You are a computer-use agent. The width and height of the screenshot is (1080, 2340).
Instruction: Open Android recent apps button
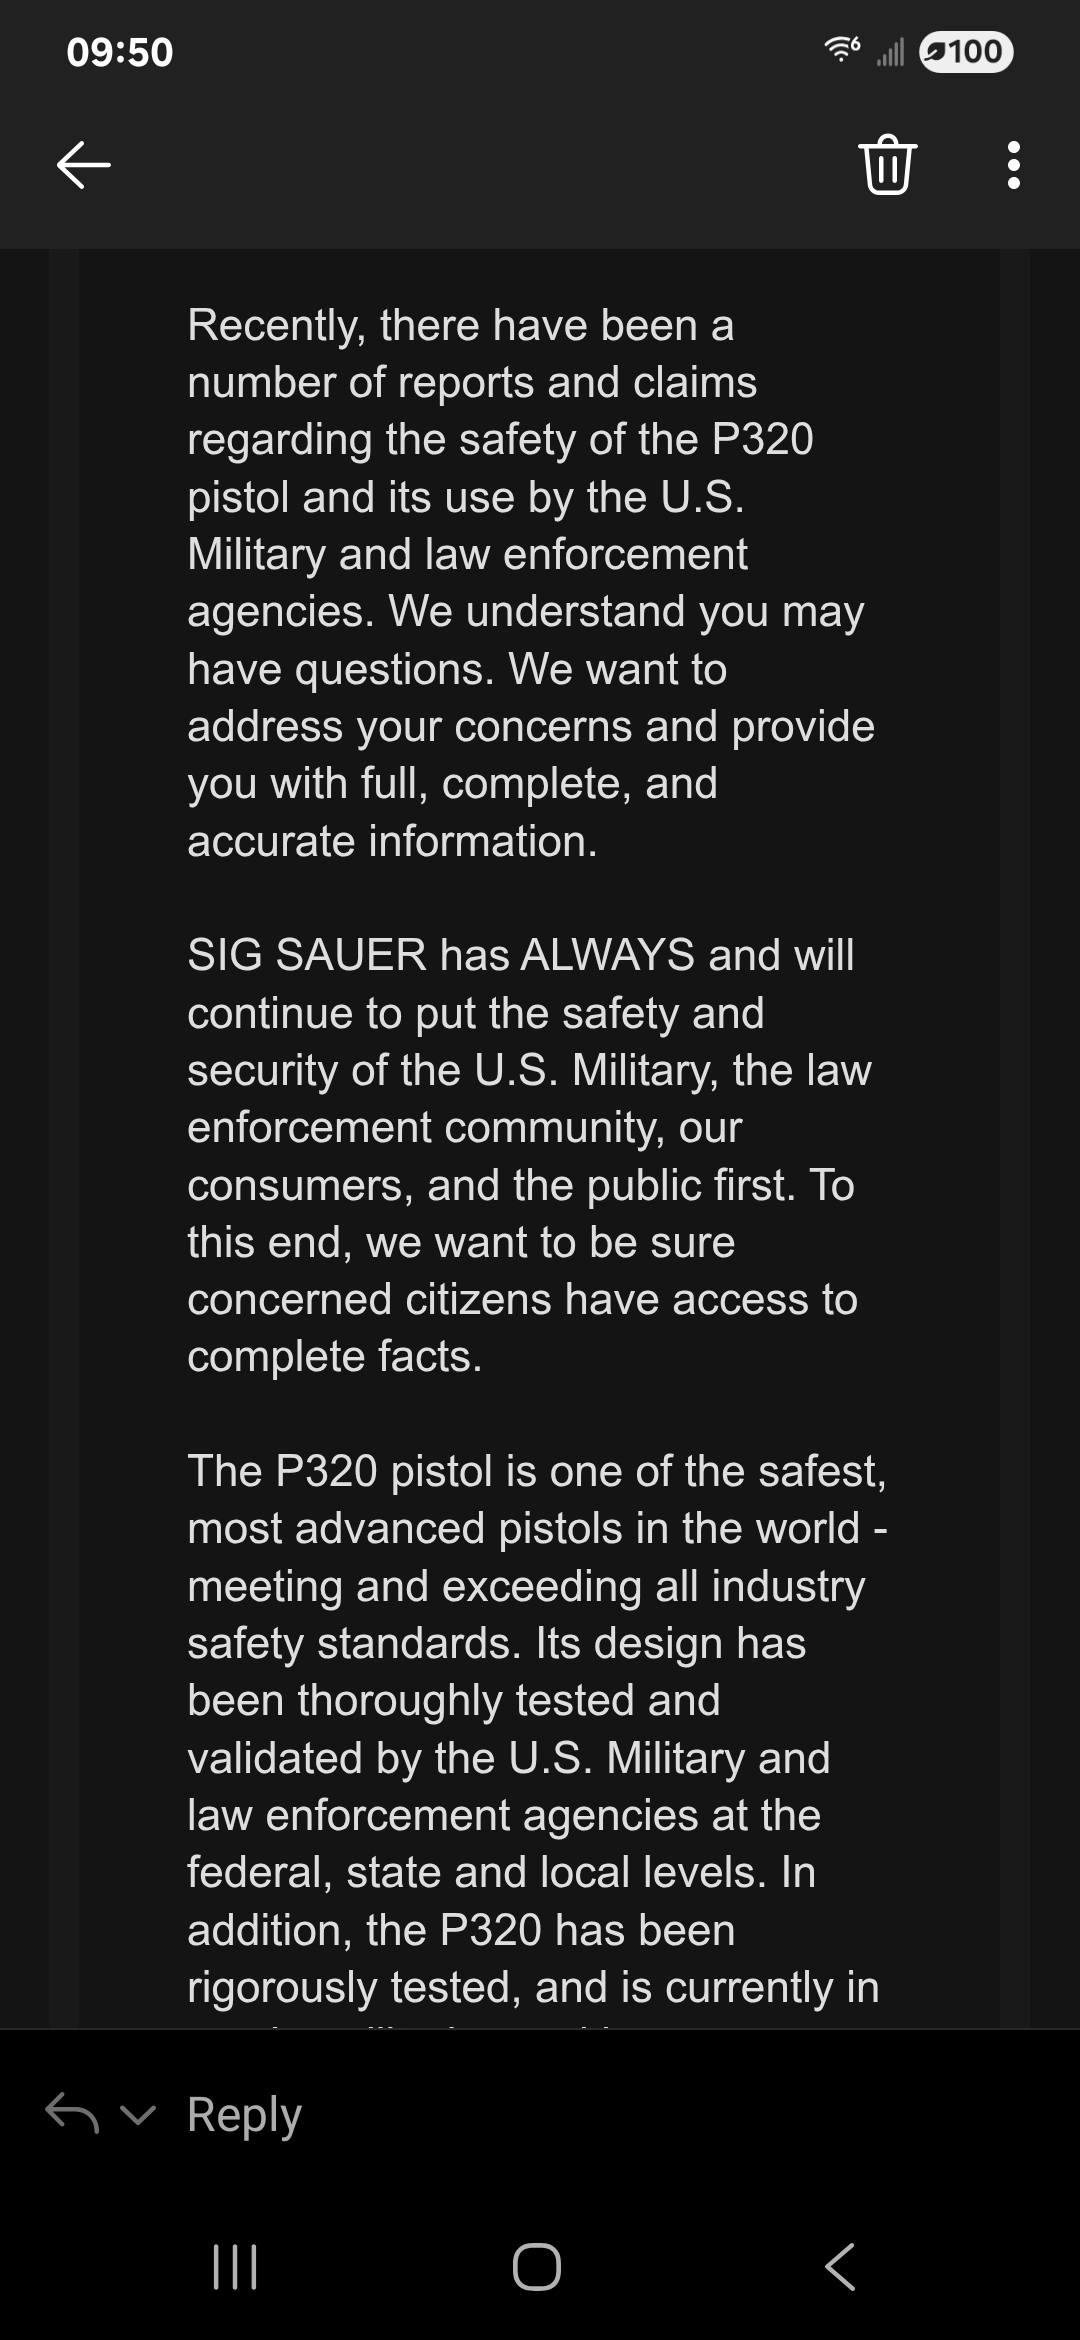coord(236,2266)
